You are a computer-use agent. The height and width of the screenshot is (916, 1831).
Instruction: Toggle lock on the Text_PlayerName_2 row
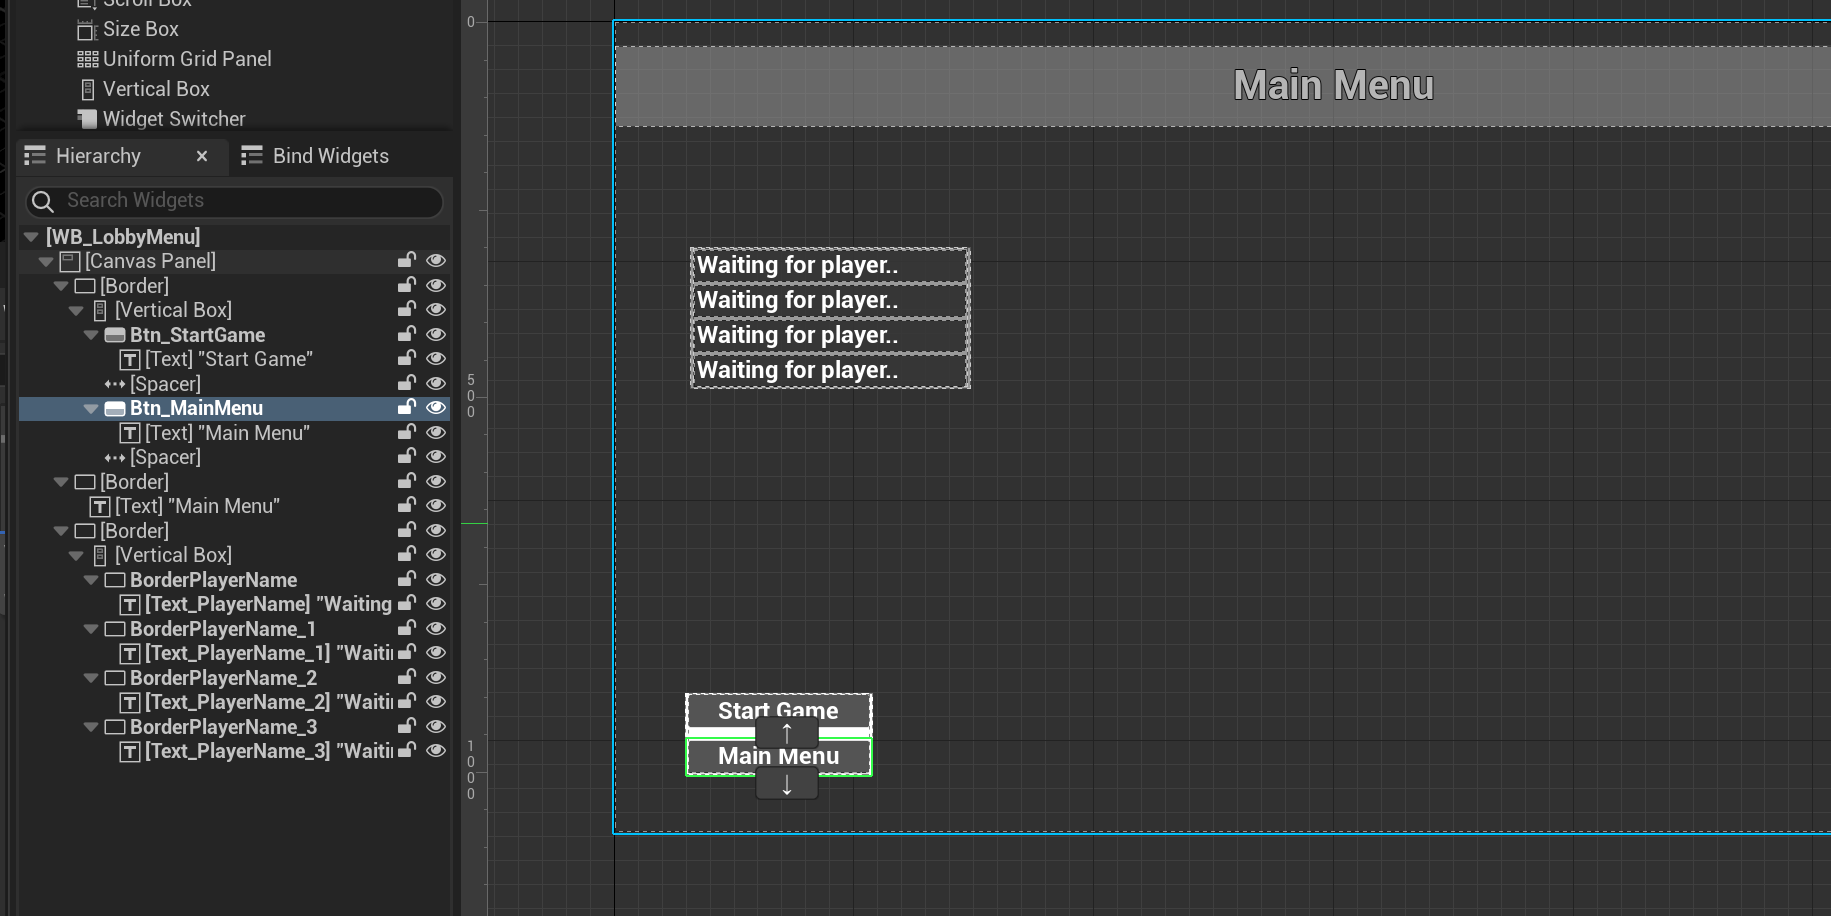coord(406,702)
